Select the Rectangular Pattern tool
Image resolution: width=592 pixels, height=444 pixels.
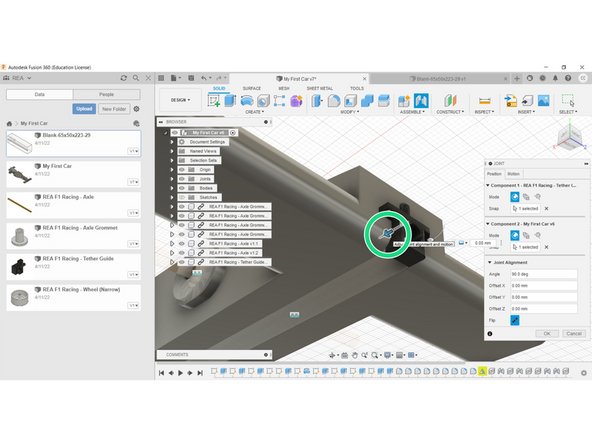pos(279,101)
